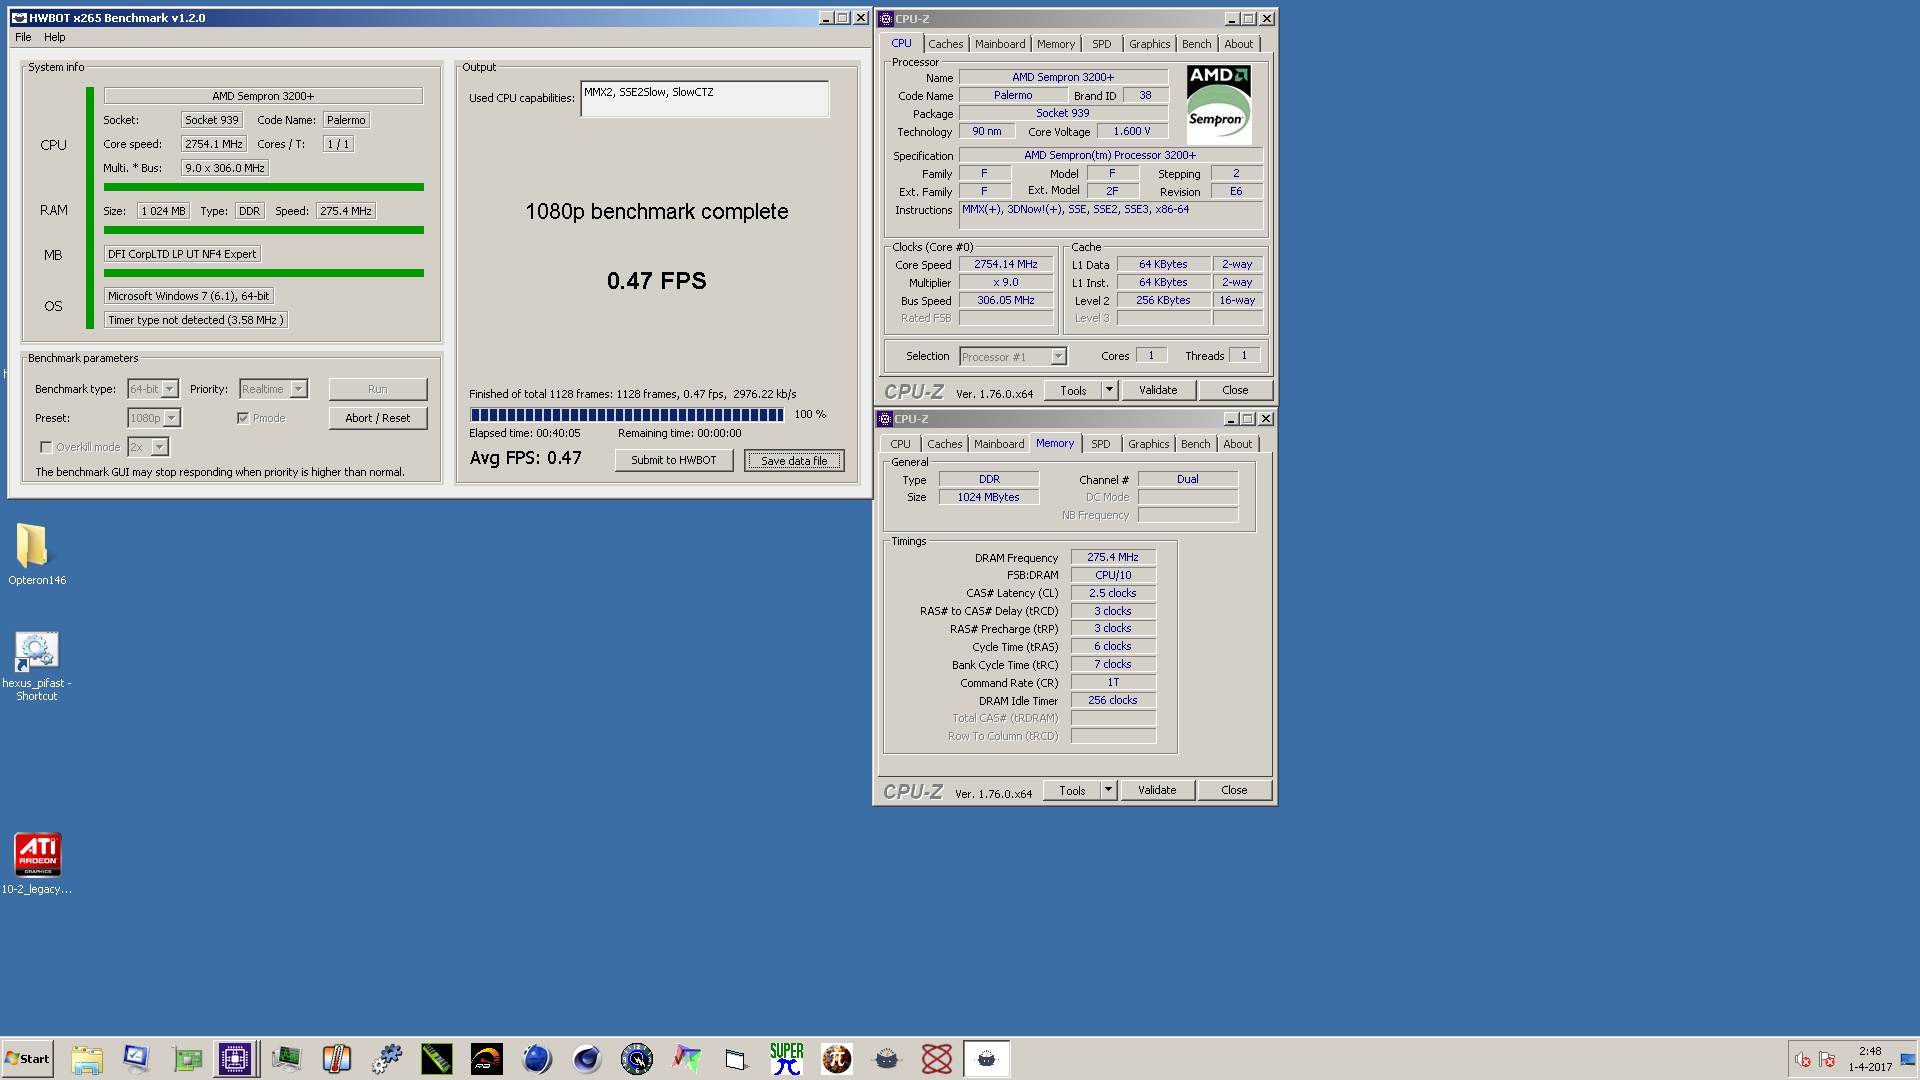Click the Used CPU capabilities text box
The image size is (1920, 1080).
(x=704, y=99)
